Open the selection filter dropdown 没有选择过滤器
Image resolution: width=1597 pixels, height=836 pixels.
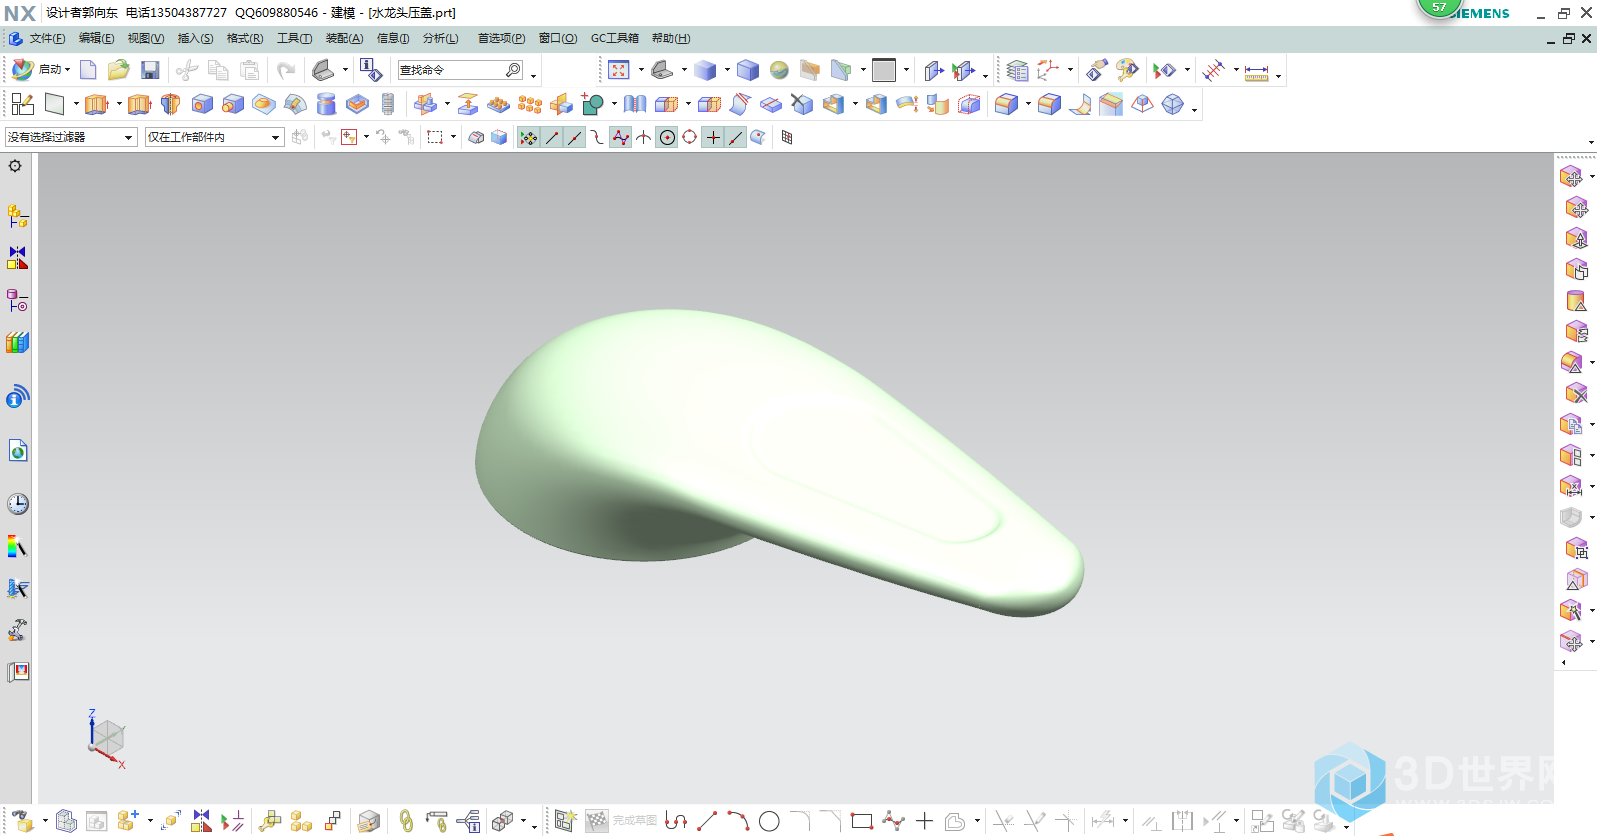coord(71,137)
